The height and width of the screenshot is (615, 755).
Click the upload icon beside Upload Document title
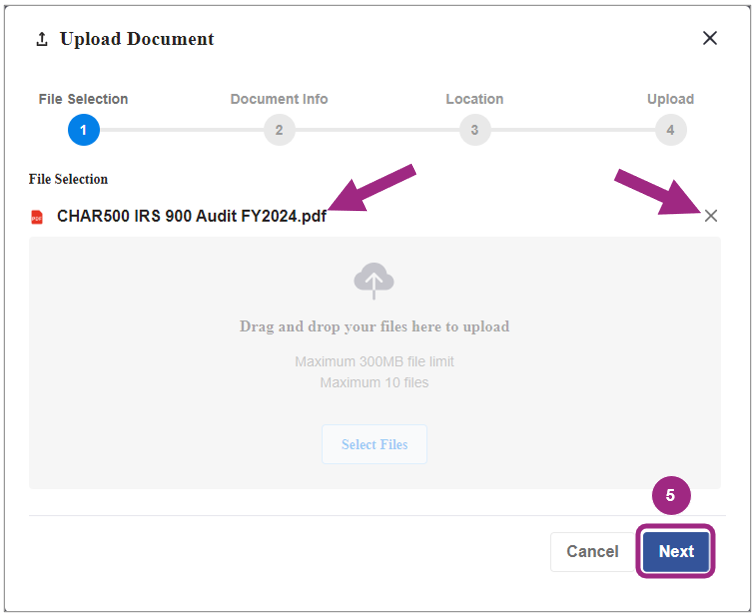coord(41,39)
